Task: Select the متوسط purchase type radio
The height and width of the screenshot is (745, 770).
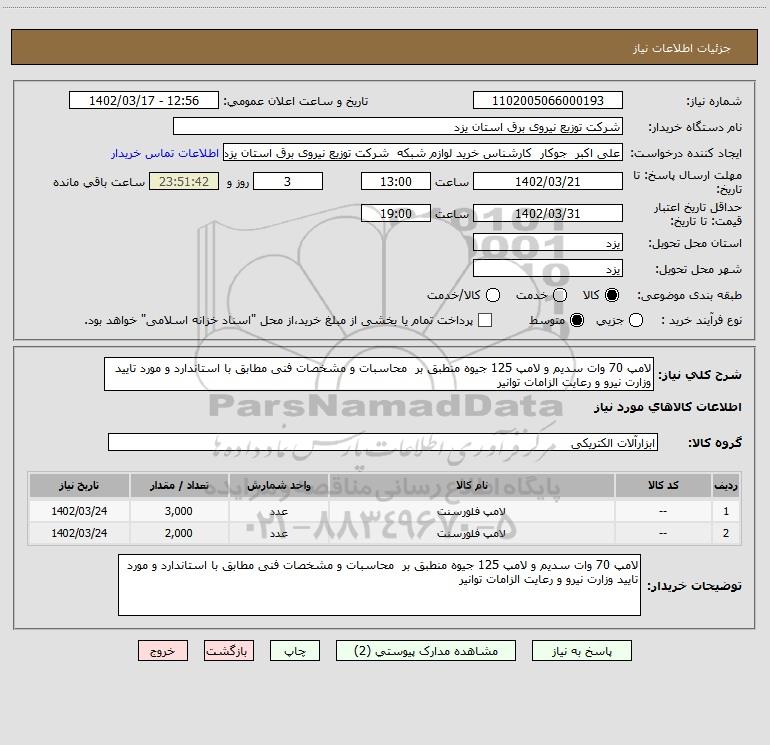Action: coord(577,320)
